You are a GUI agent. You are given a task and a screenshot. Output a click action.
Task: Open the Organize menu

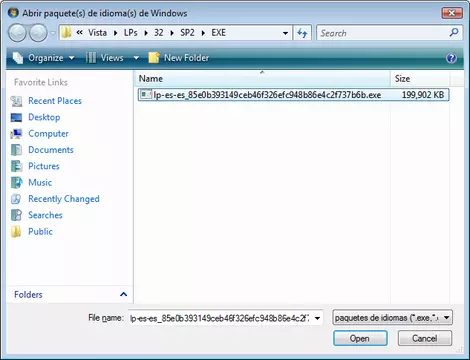(x=44, y=58)
